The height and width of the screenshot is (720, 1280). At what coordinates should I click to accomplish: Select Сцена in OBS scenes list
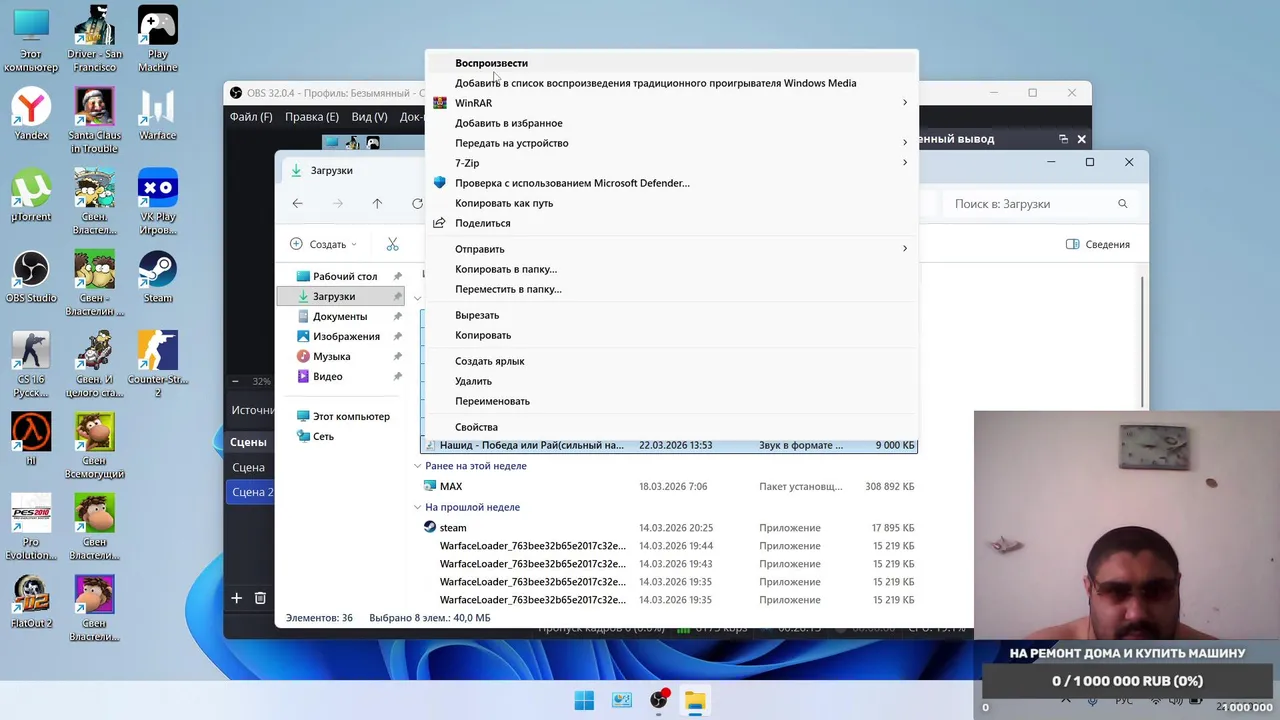[250, 467]
